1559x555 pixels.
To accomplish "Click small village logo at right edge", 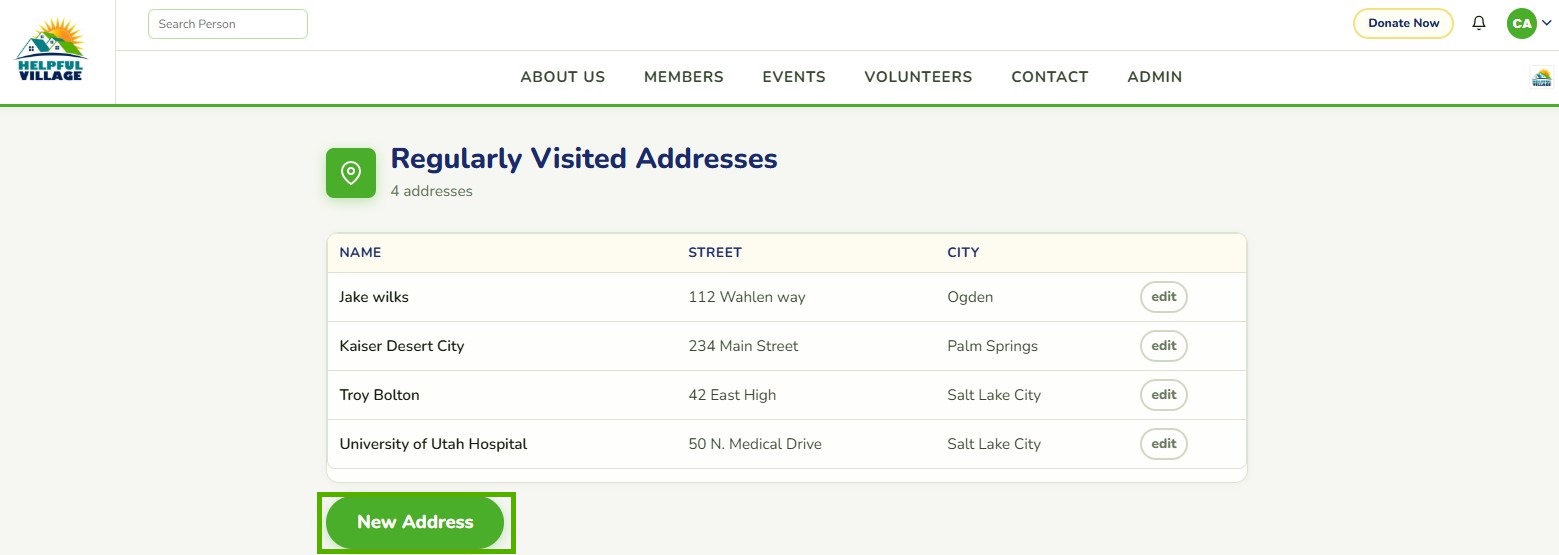I will pyautogui.click(x=1541, y=77).
